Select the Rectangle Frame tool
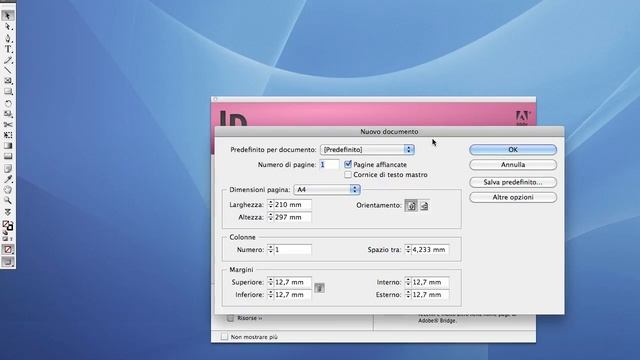 (8, 81)
